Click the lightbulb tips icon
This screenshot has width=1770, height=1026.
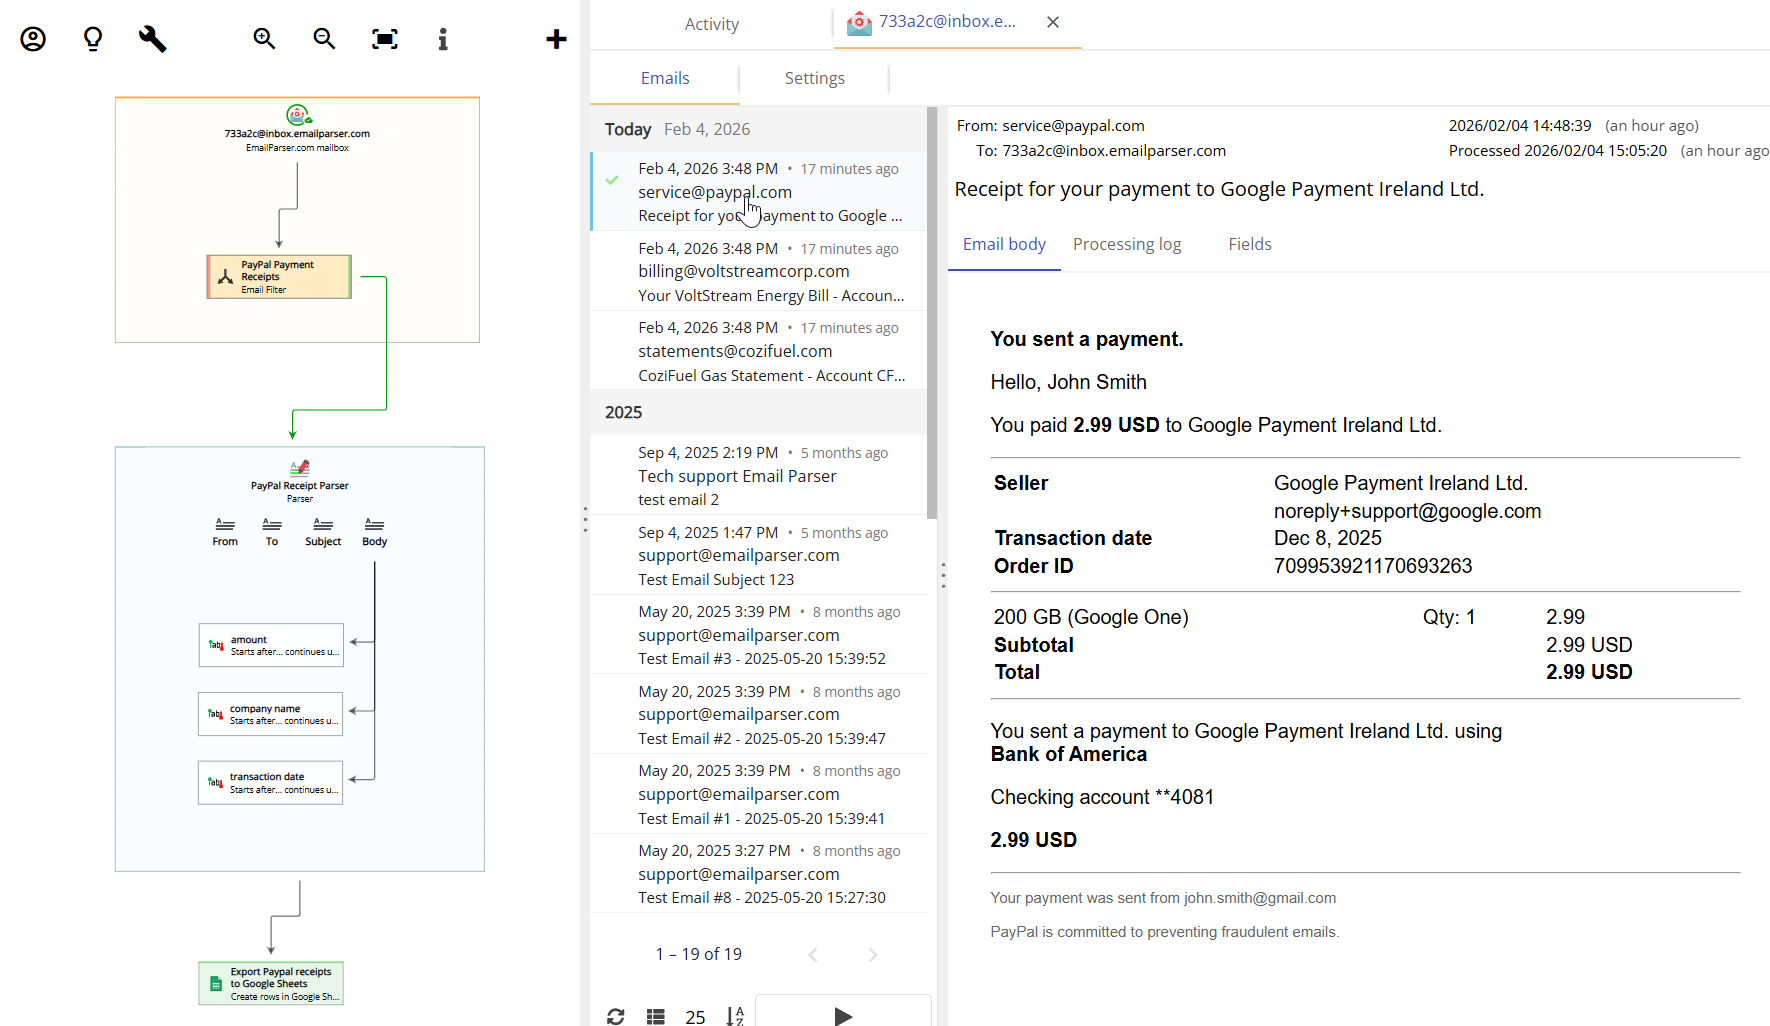pos(92,38)
